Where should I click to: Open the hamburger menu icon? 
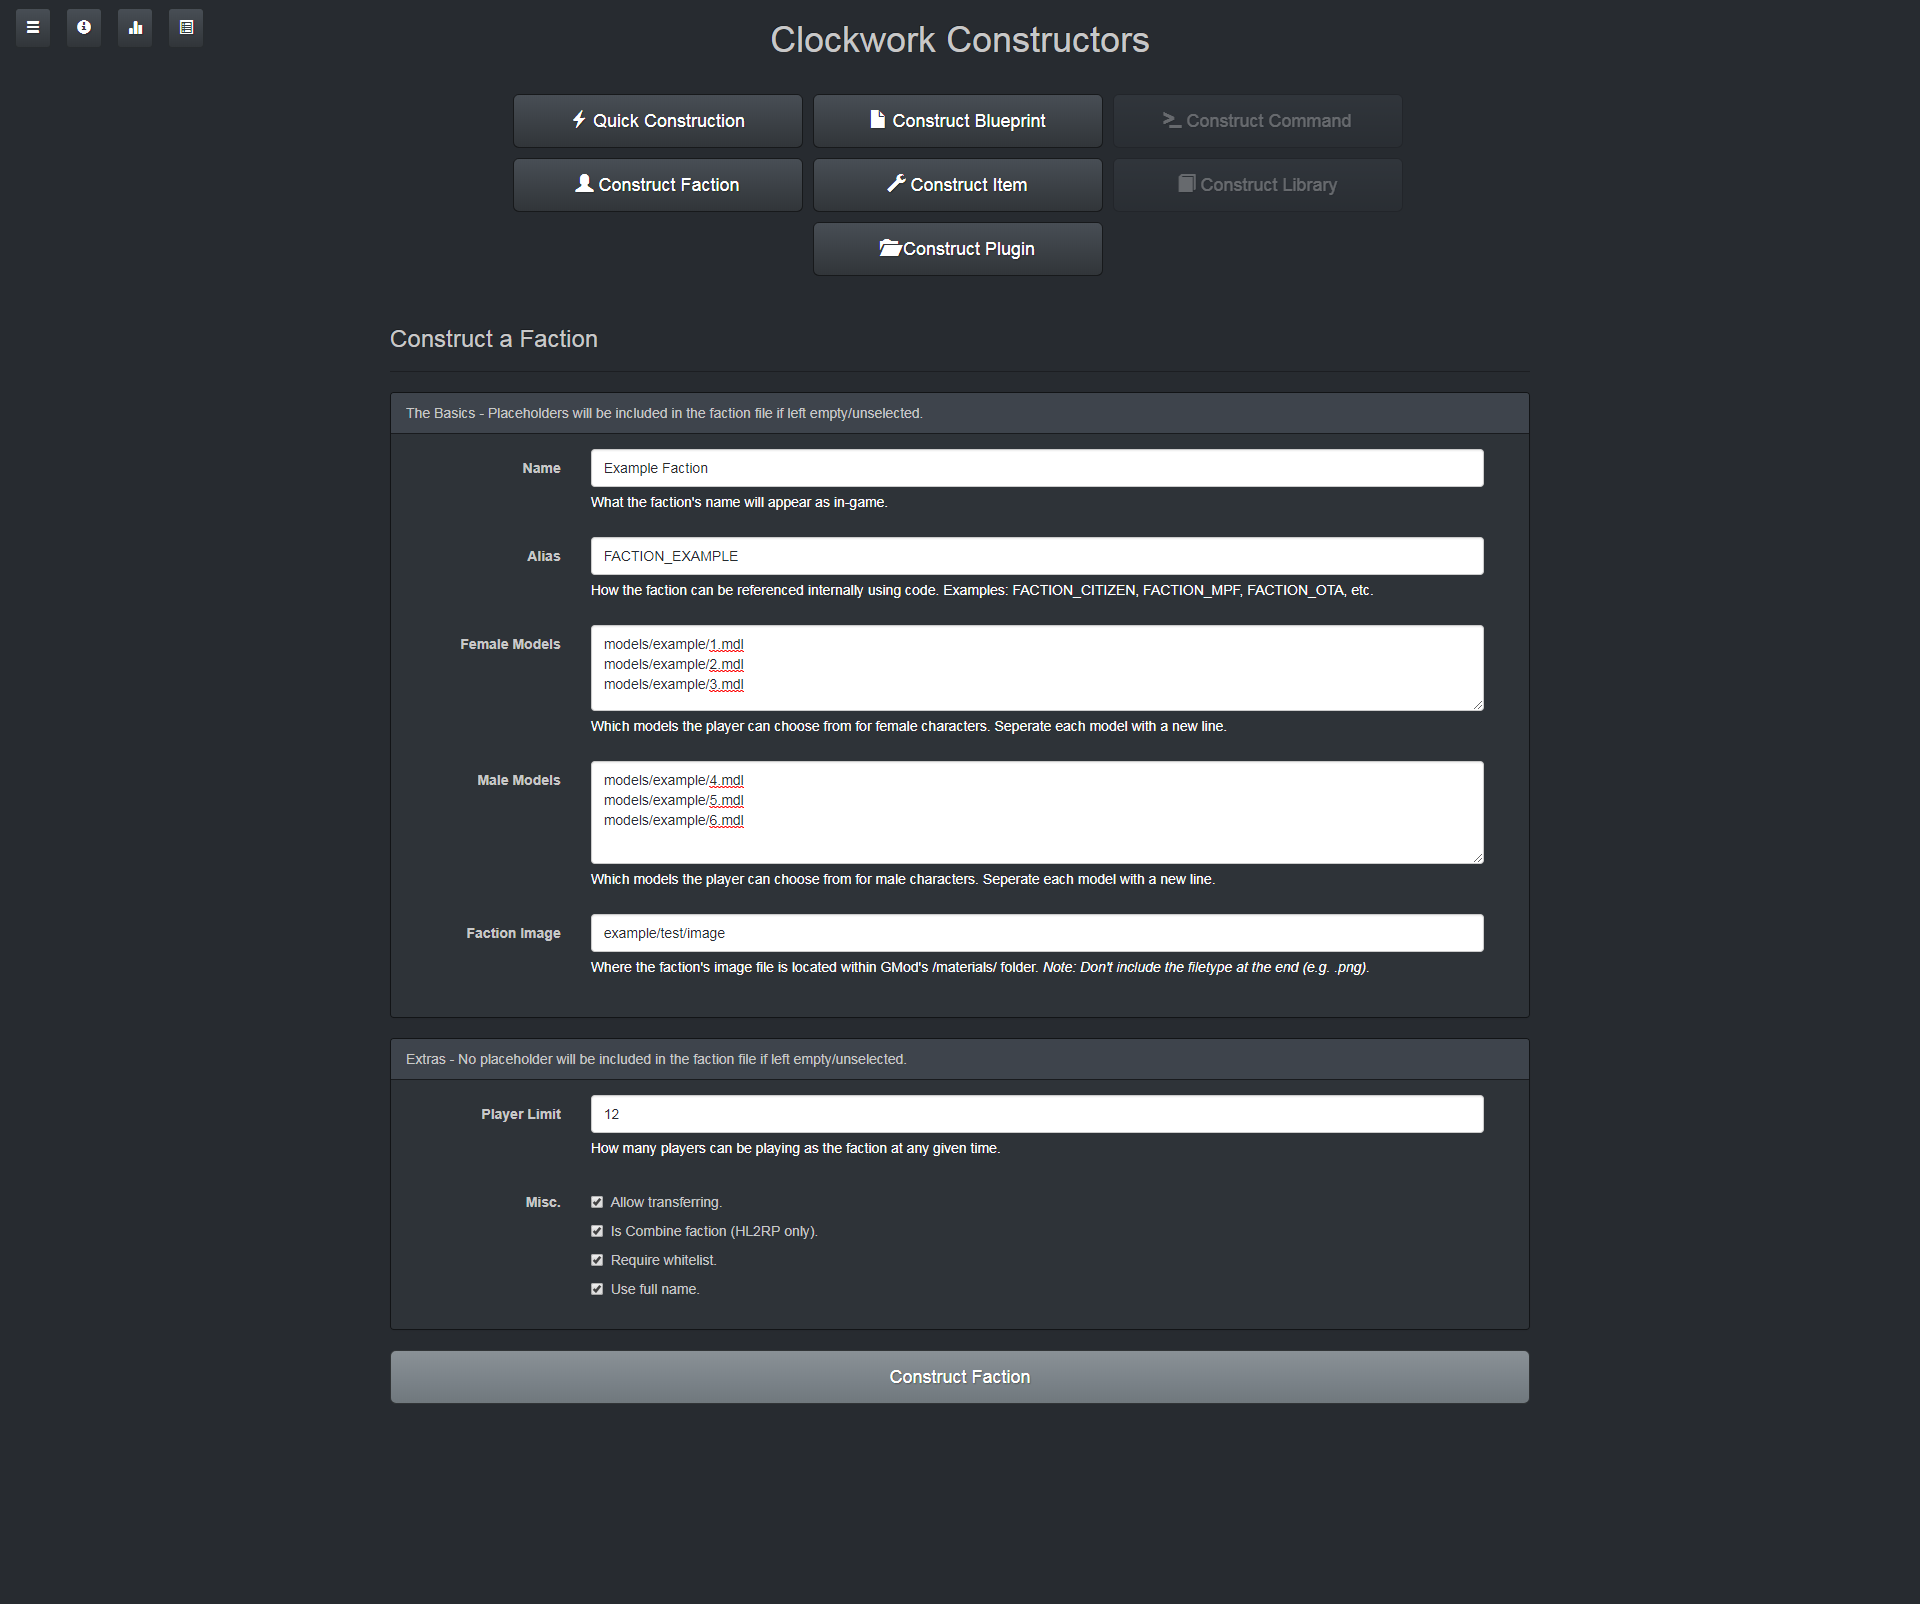click(33, 27)
